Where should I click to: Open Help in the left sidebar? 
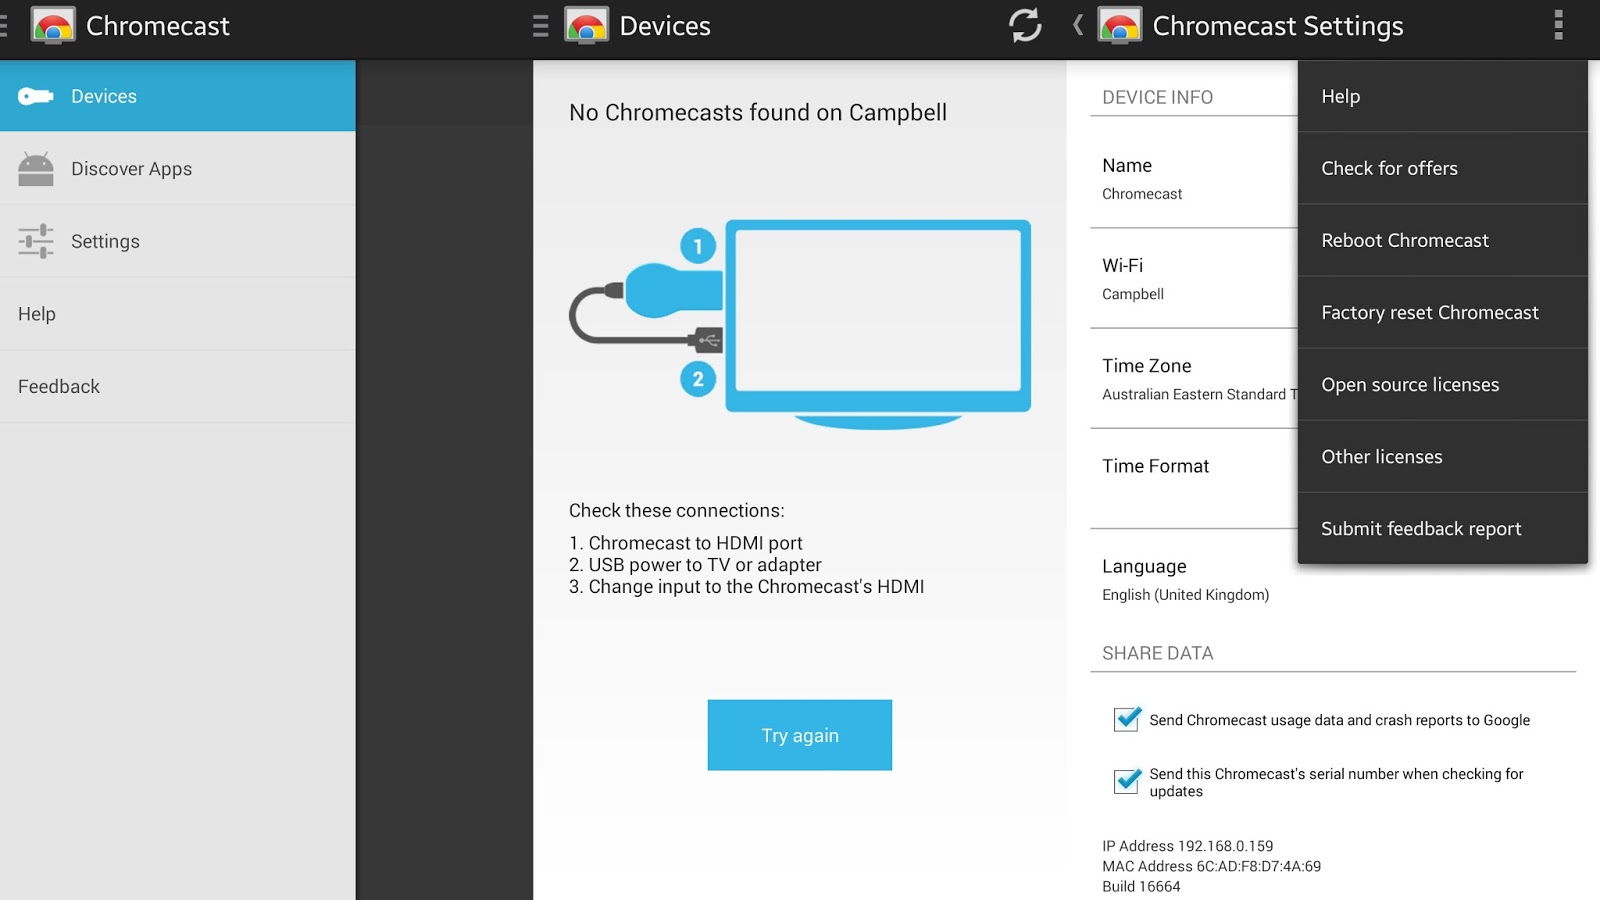(178, 314)
